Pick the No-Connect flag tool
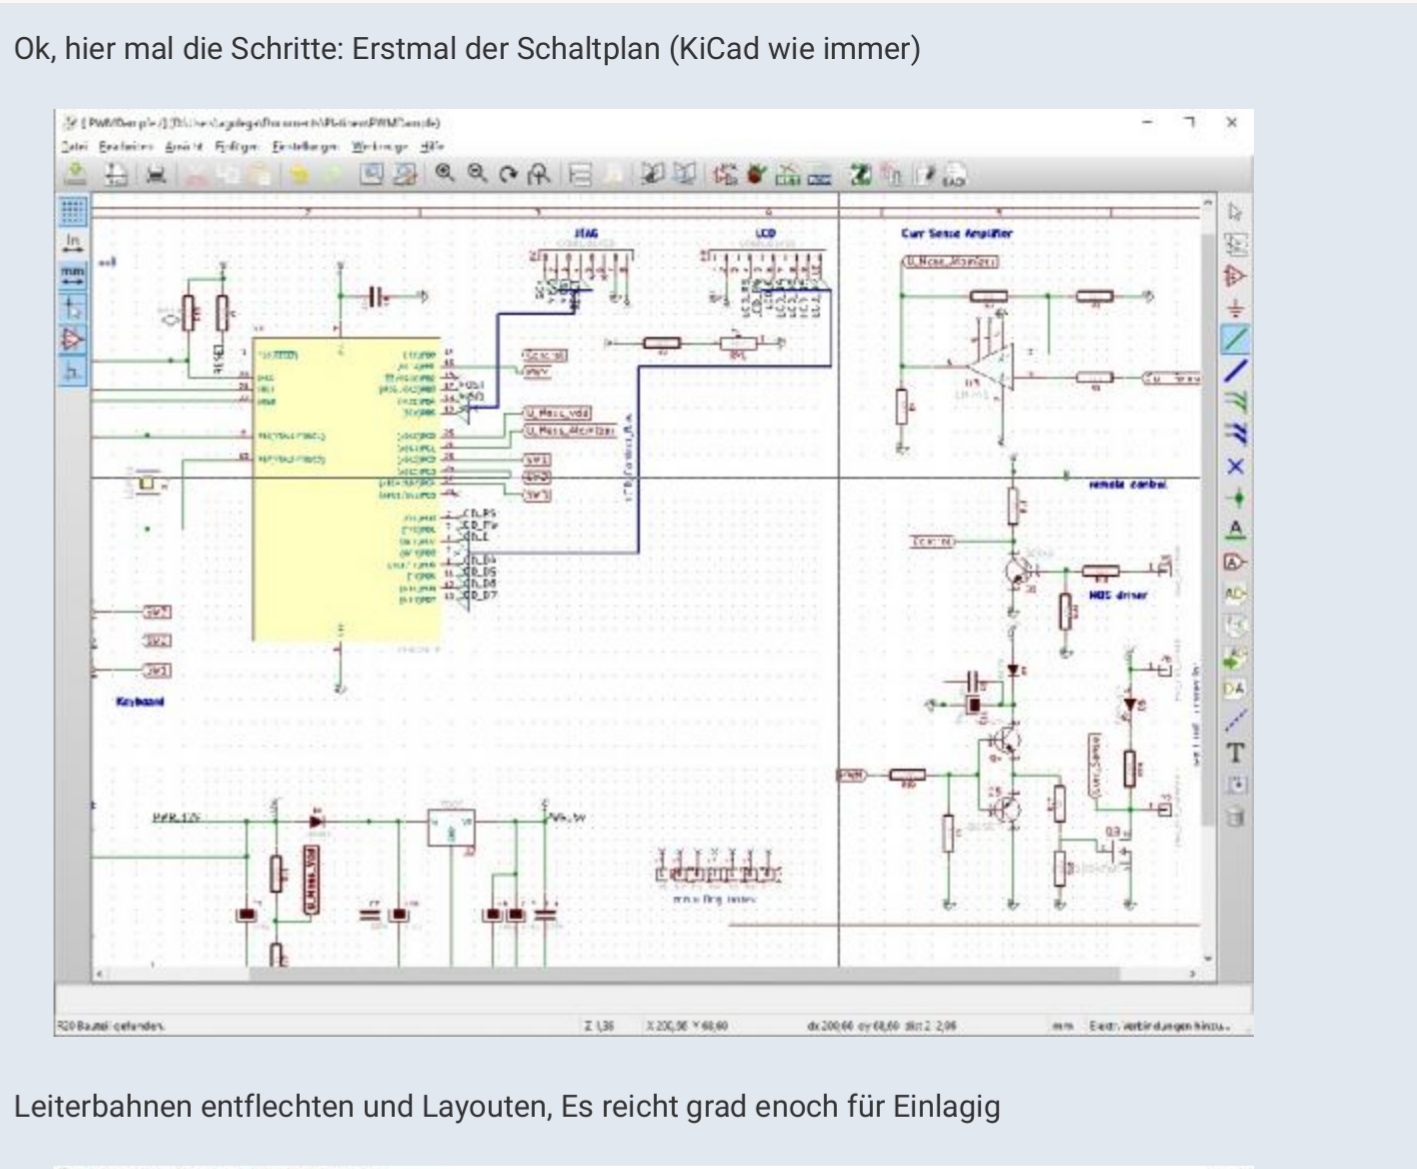1417x1169 pixels. point(1236,466)
